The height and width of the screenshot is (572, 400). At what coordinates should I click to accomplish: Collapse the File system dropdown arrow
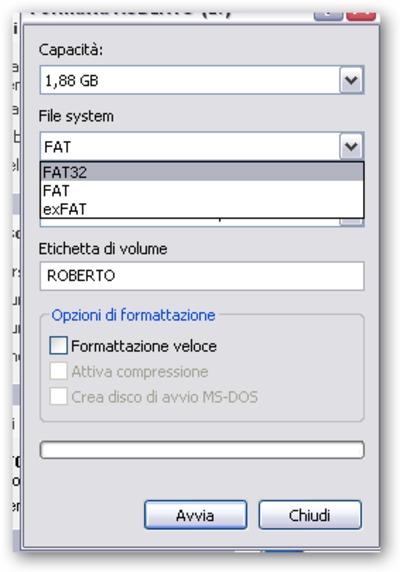pos(351,146)
